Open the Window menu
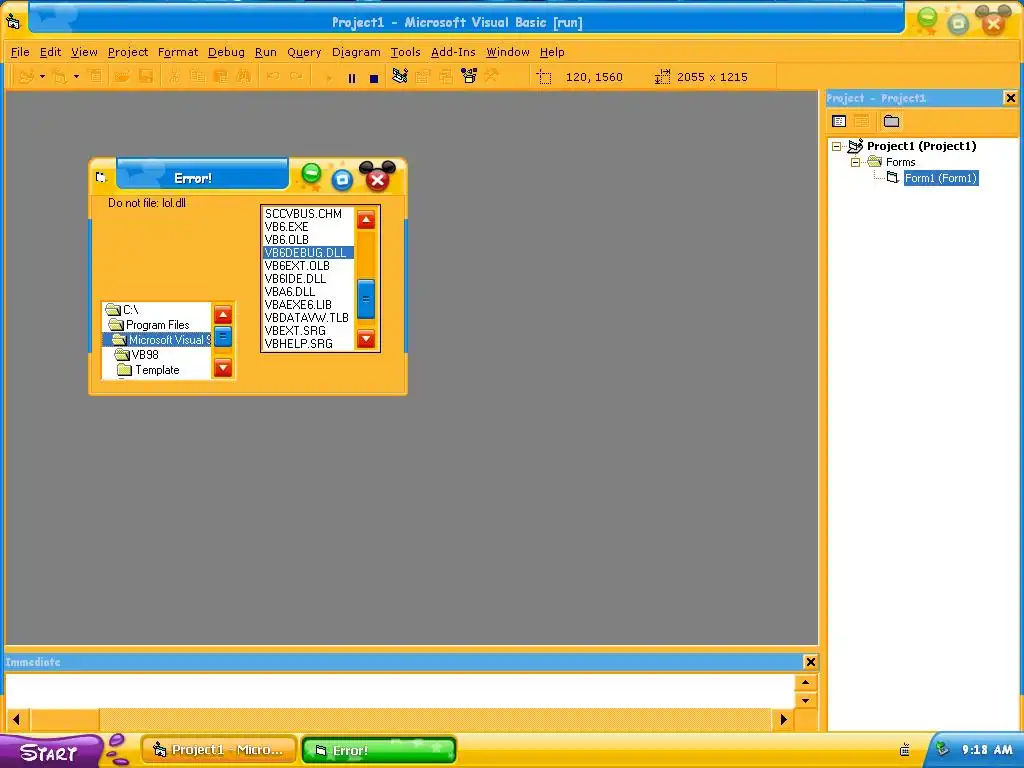This screenshot has height=768, width=1024. pyautogui.click(x=507, y=52)
